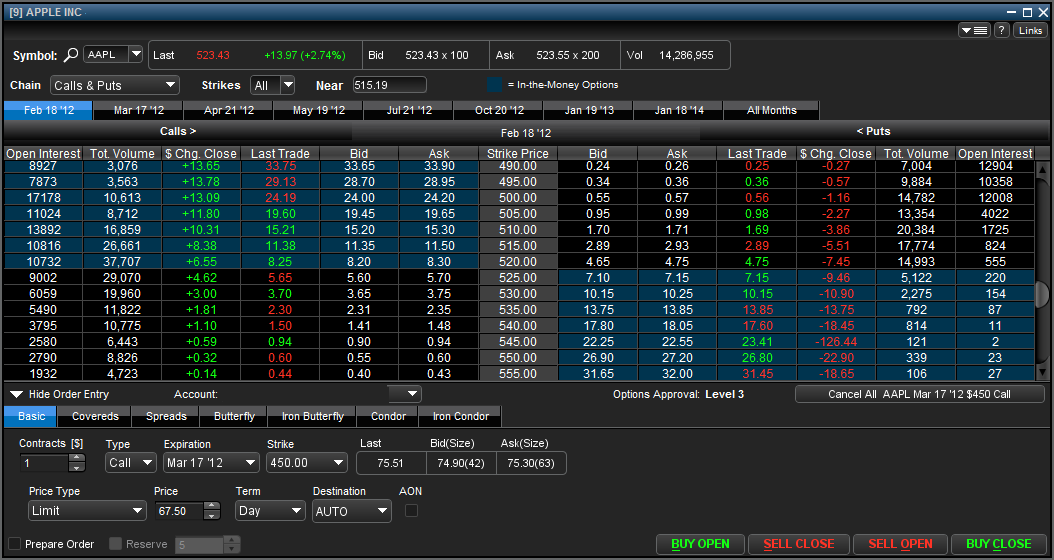
Task: Click the call ask price 8.30
Action: [438, 262]
